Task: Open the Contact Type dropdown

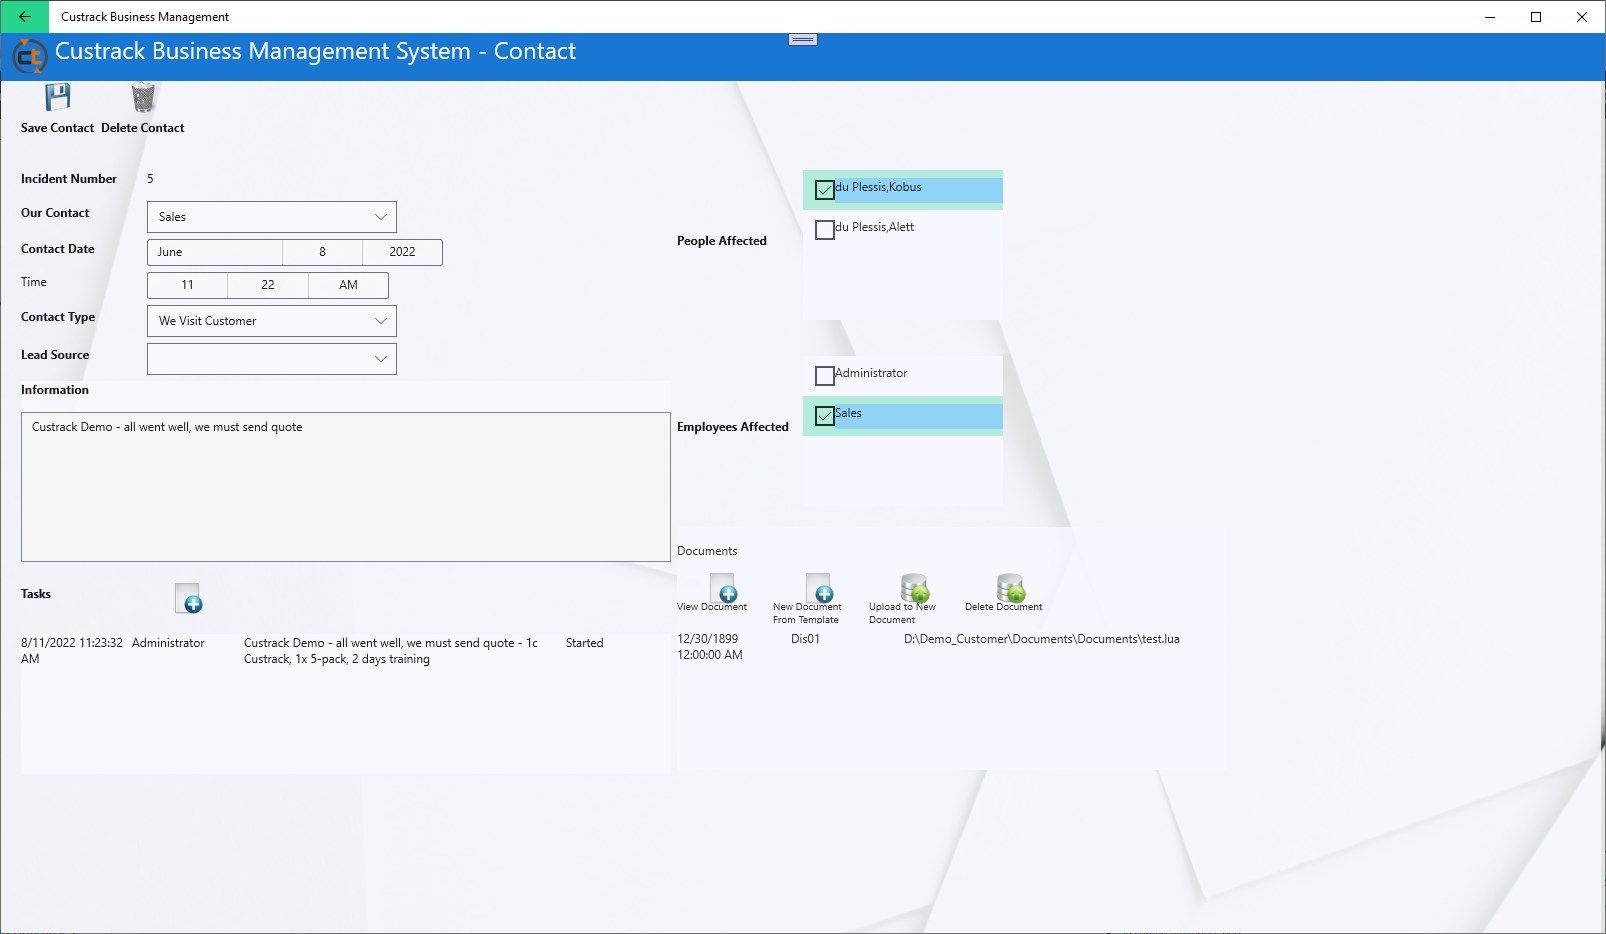Action: pyautogui.click(x=272, y=321)
